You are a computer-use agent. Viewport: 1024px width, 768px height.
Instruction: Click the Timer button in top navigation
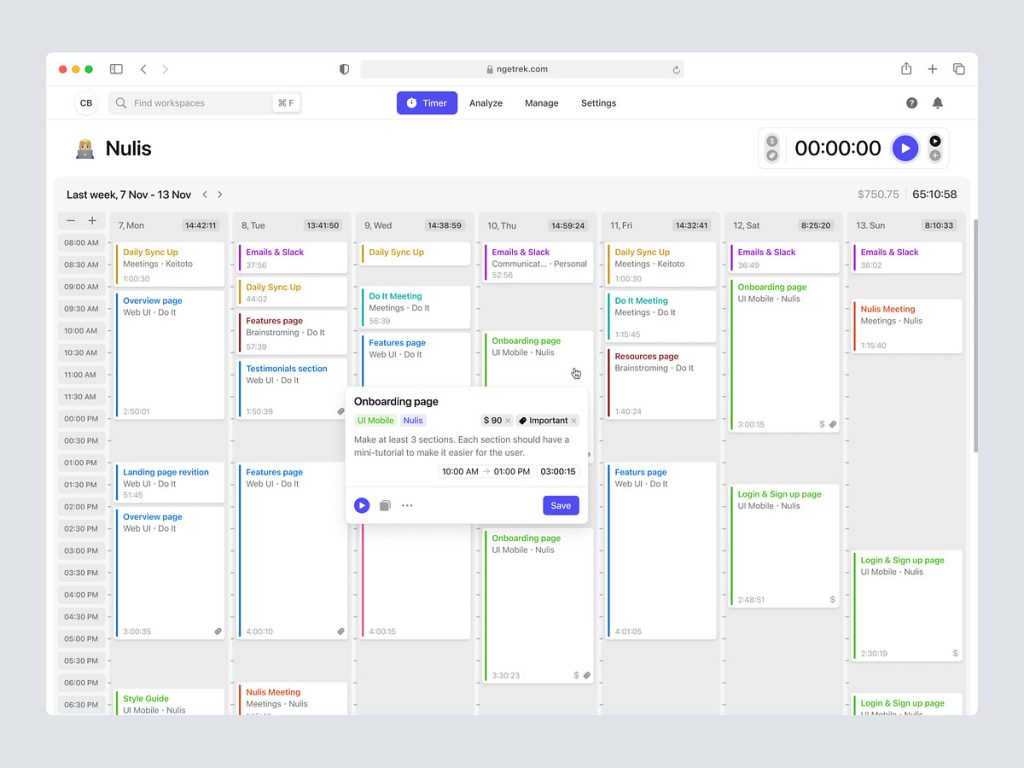coord(427,103)
